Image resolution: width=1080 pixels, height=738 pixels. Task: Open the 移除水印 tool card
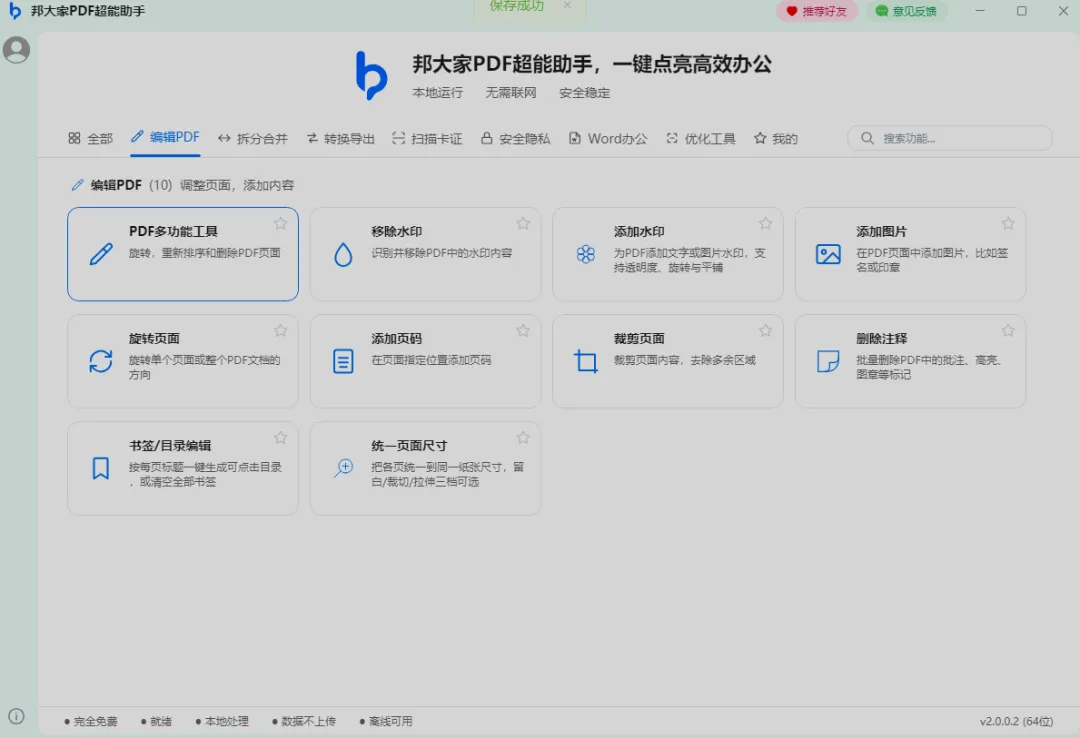tap(425, 254)
